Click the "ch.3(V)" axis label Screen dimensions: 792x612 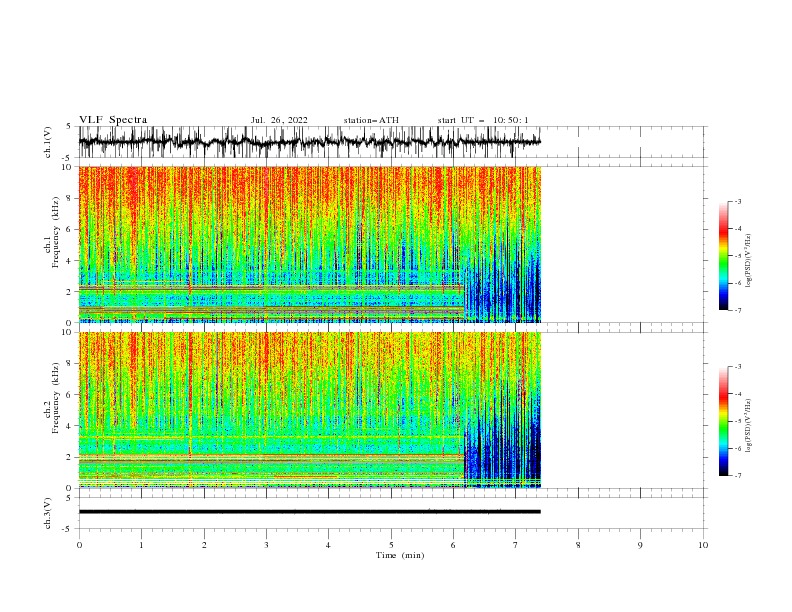(48, 513)
